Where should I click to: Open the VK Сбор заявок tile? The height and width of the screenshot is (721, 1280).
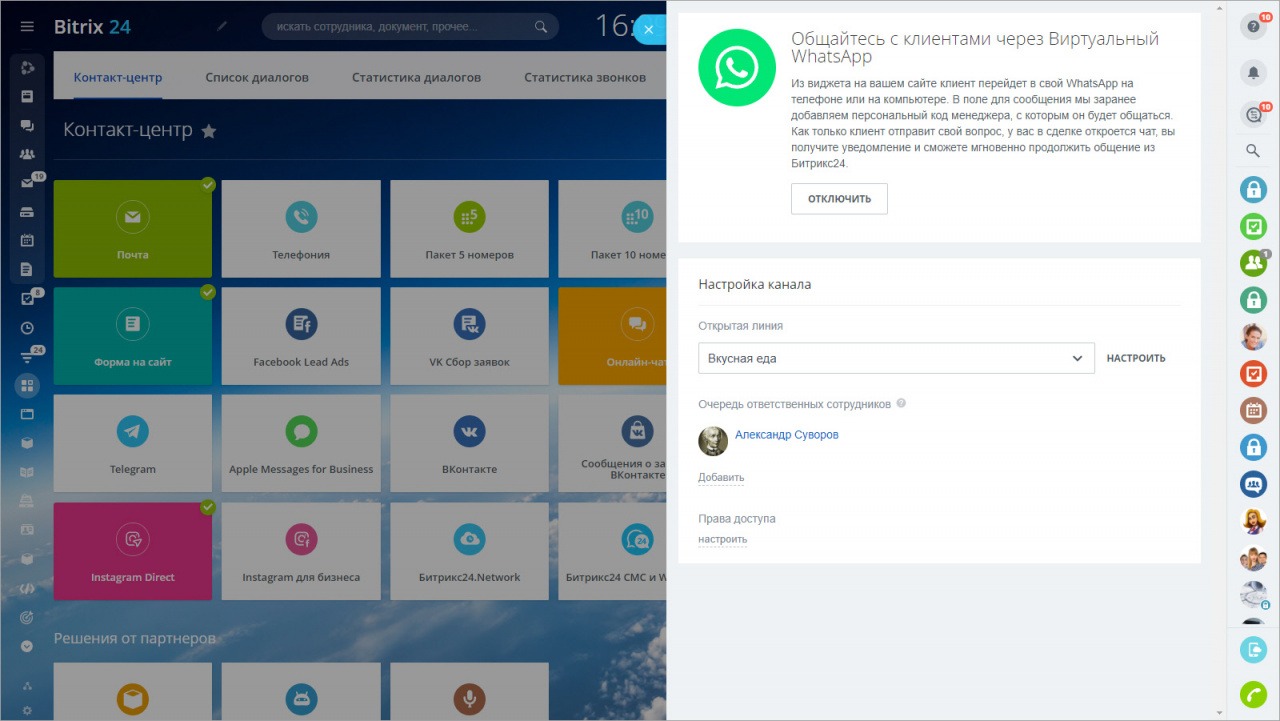(x=469, y=336)
